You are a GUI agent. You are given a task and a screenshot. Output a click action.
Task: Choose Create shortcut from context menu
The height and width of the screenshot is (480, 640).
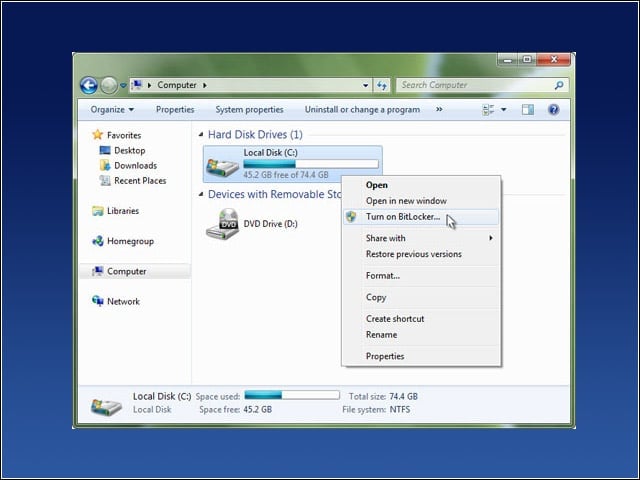(x=421, y=319)
